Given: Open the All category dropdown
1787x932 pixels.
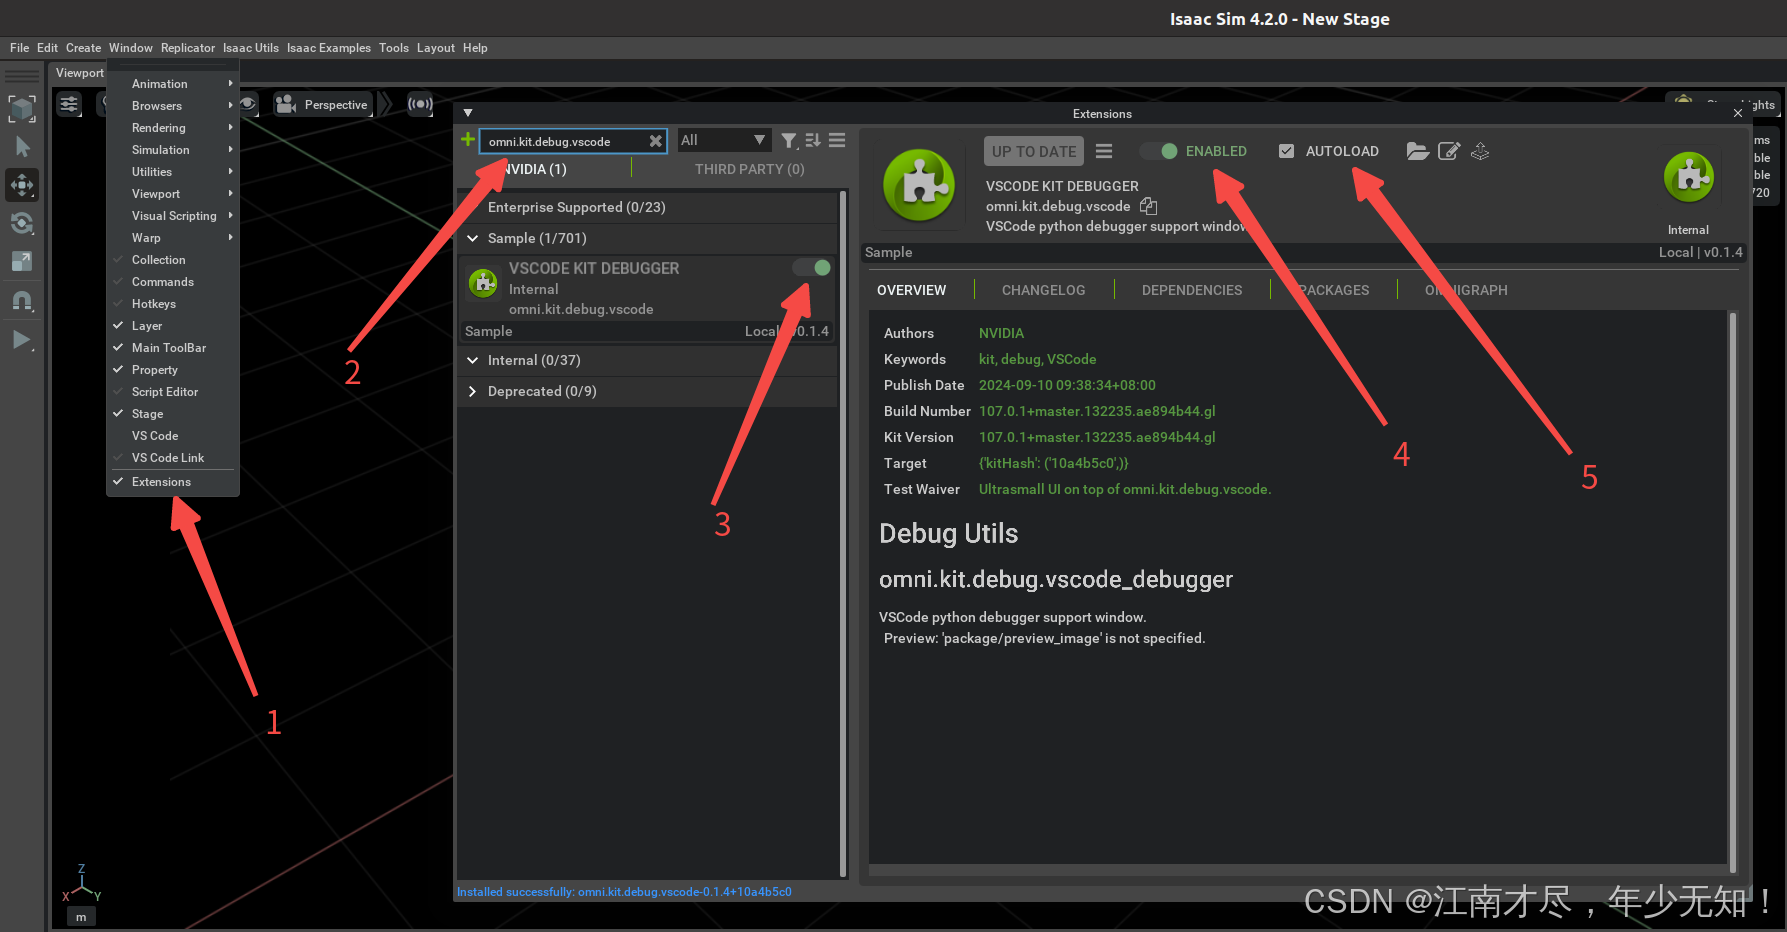Looking at the screenshot, I should [x=724, y=140].
